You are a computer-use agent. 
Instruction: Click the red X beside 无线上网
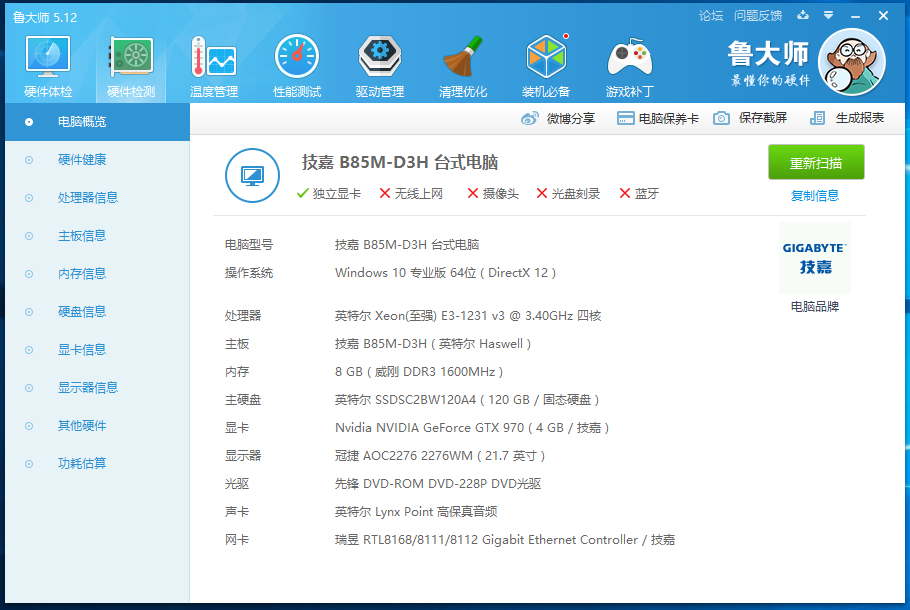tap(385, 193)
